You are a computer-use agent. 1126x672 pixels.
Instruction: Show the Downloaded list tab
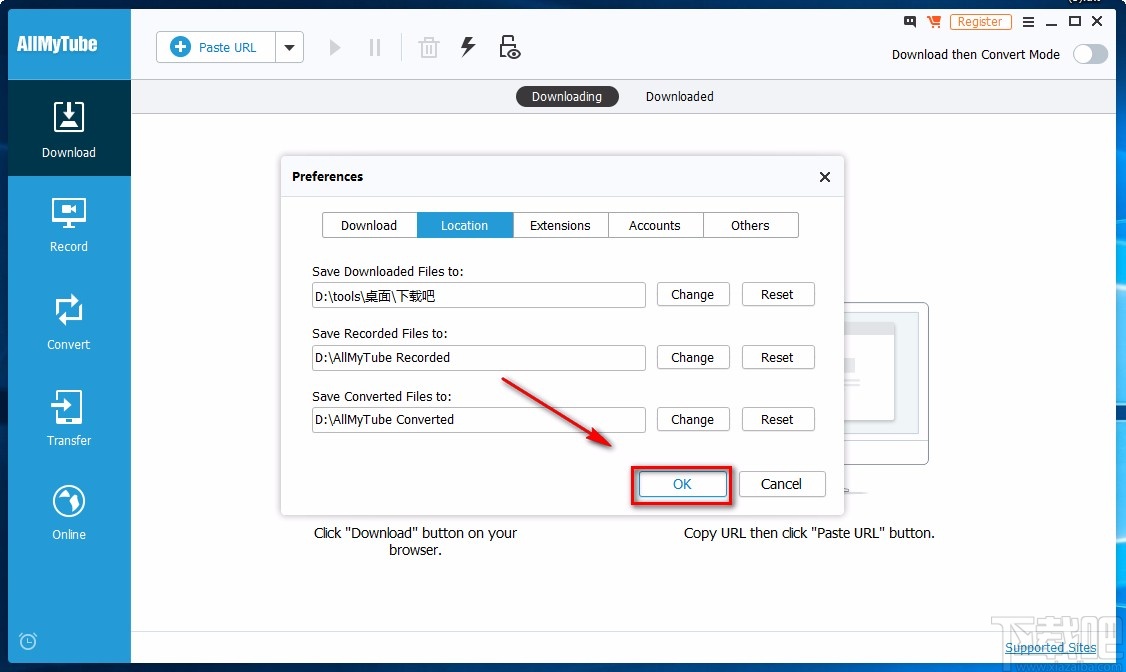pos(679,97)
